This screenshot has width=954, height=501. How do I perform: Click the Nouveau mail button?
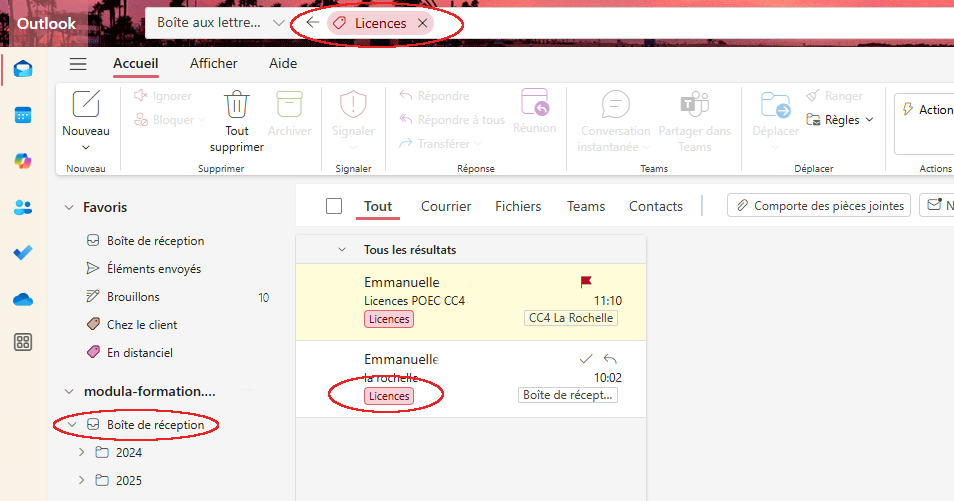86,105
